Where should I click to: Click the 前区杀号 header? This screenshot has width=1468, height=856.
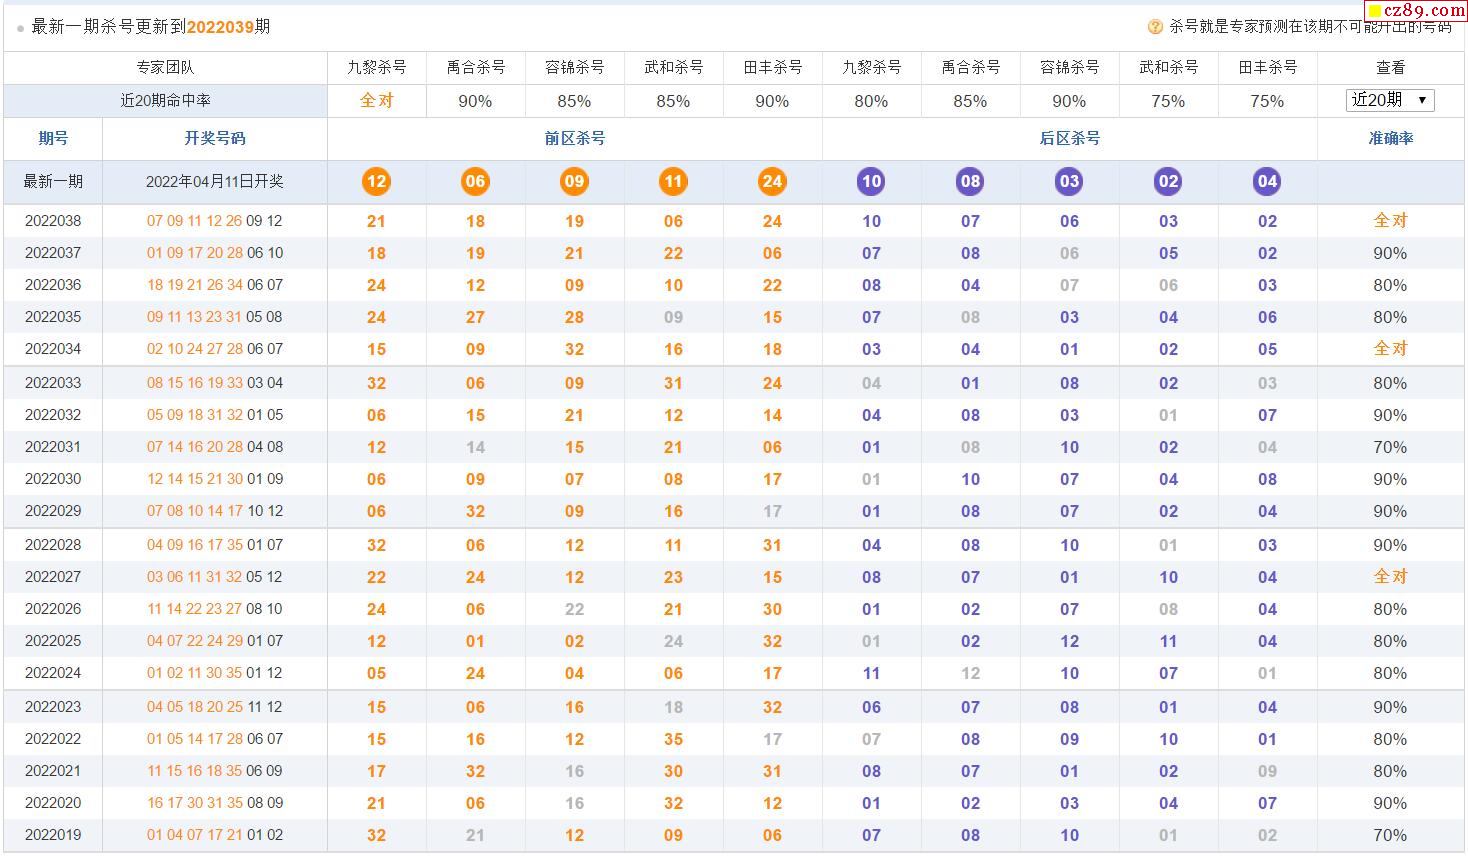[x=574, y=138]
